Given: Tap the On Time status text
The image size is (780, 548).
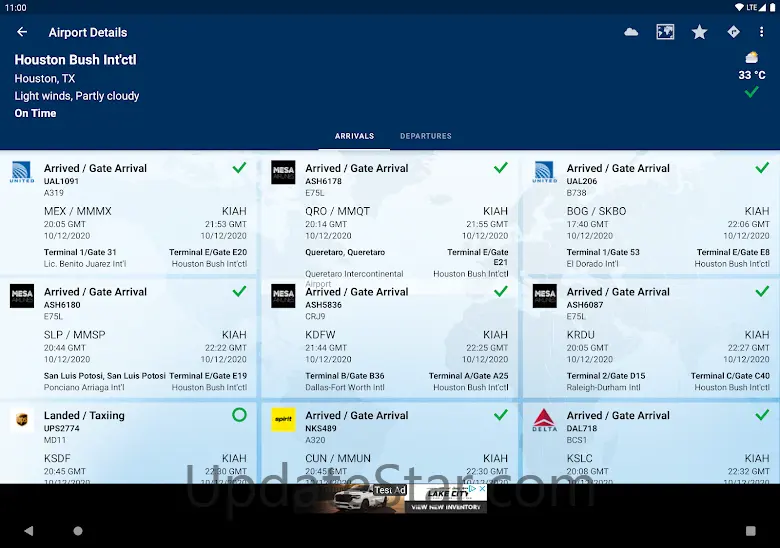Looking at the screenshot, I should pos(35,113).
